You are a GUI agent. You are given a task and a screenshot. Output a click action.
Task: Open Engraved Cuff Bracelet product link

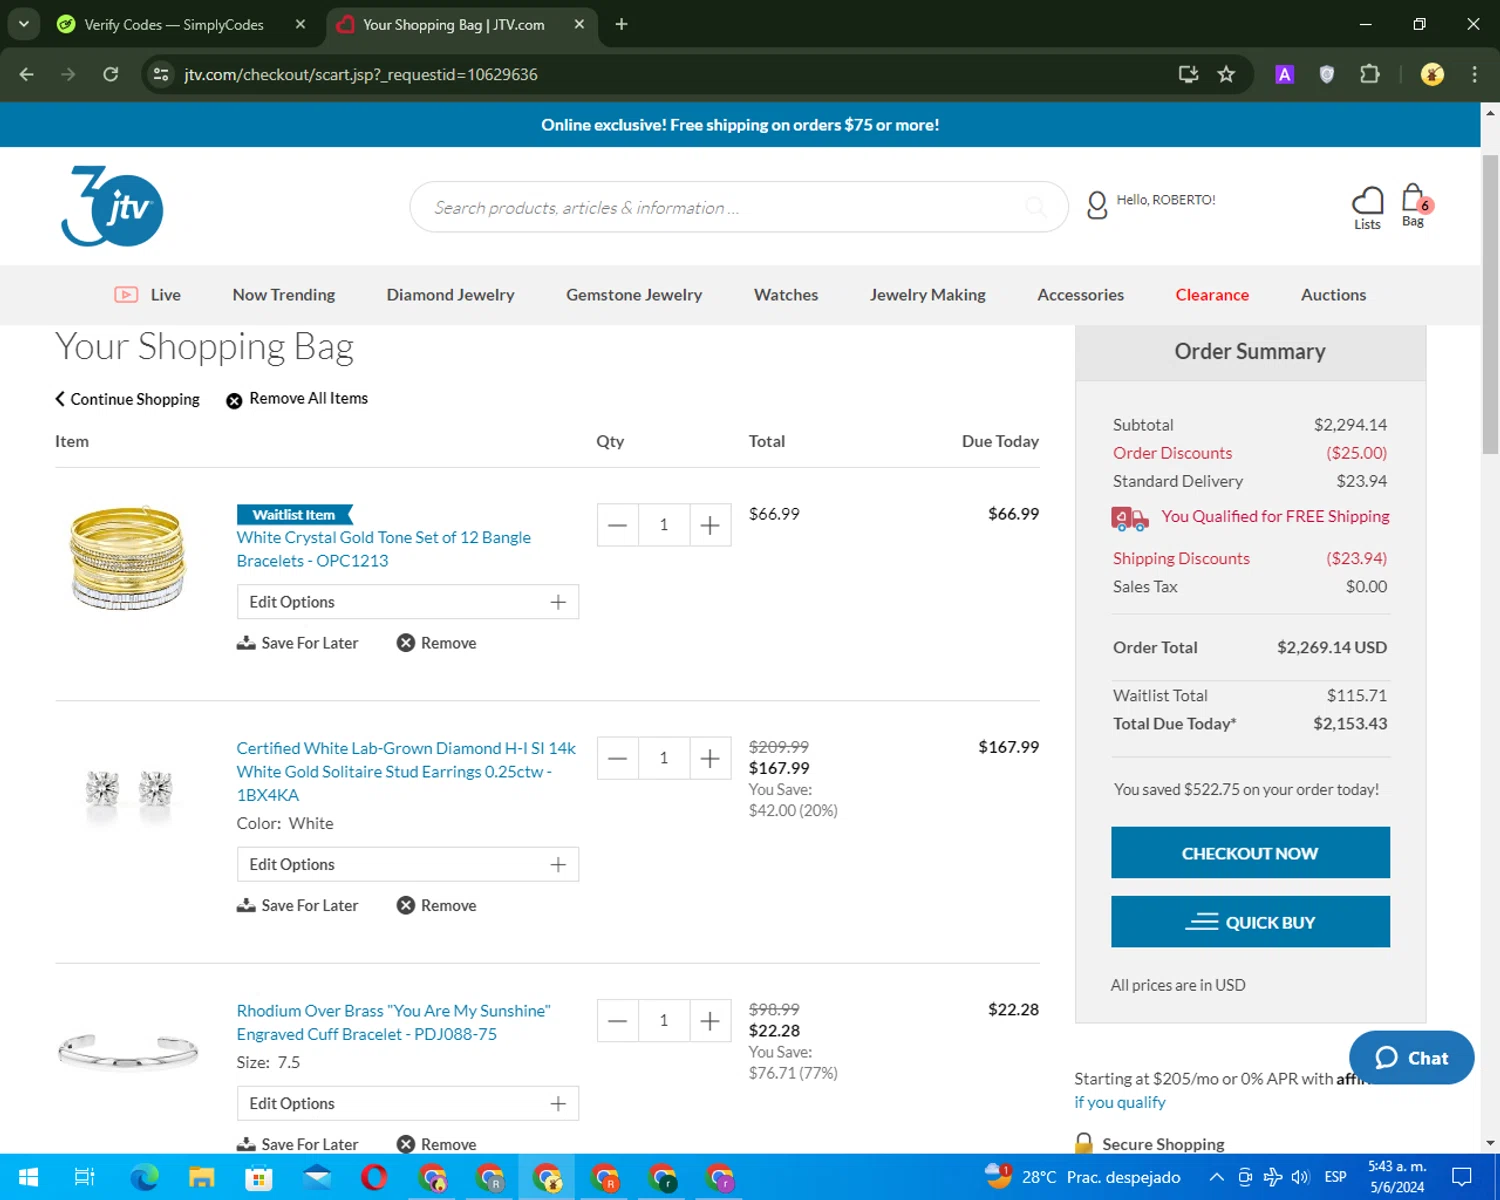(x=394, y=1023)
